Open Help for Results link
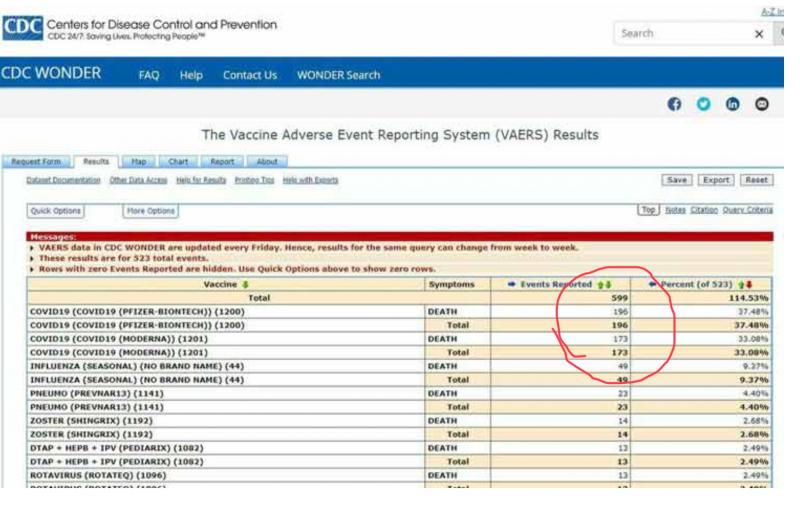Viewport: 800px width, 519px height. pyautogui.click(x=201, y=180)
